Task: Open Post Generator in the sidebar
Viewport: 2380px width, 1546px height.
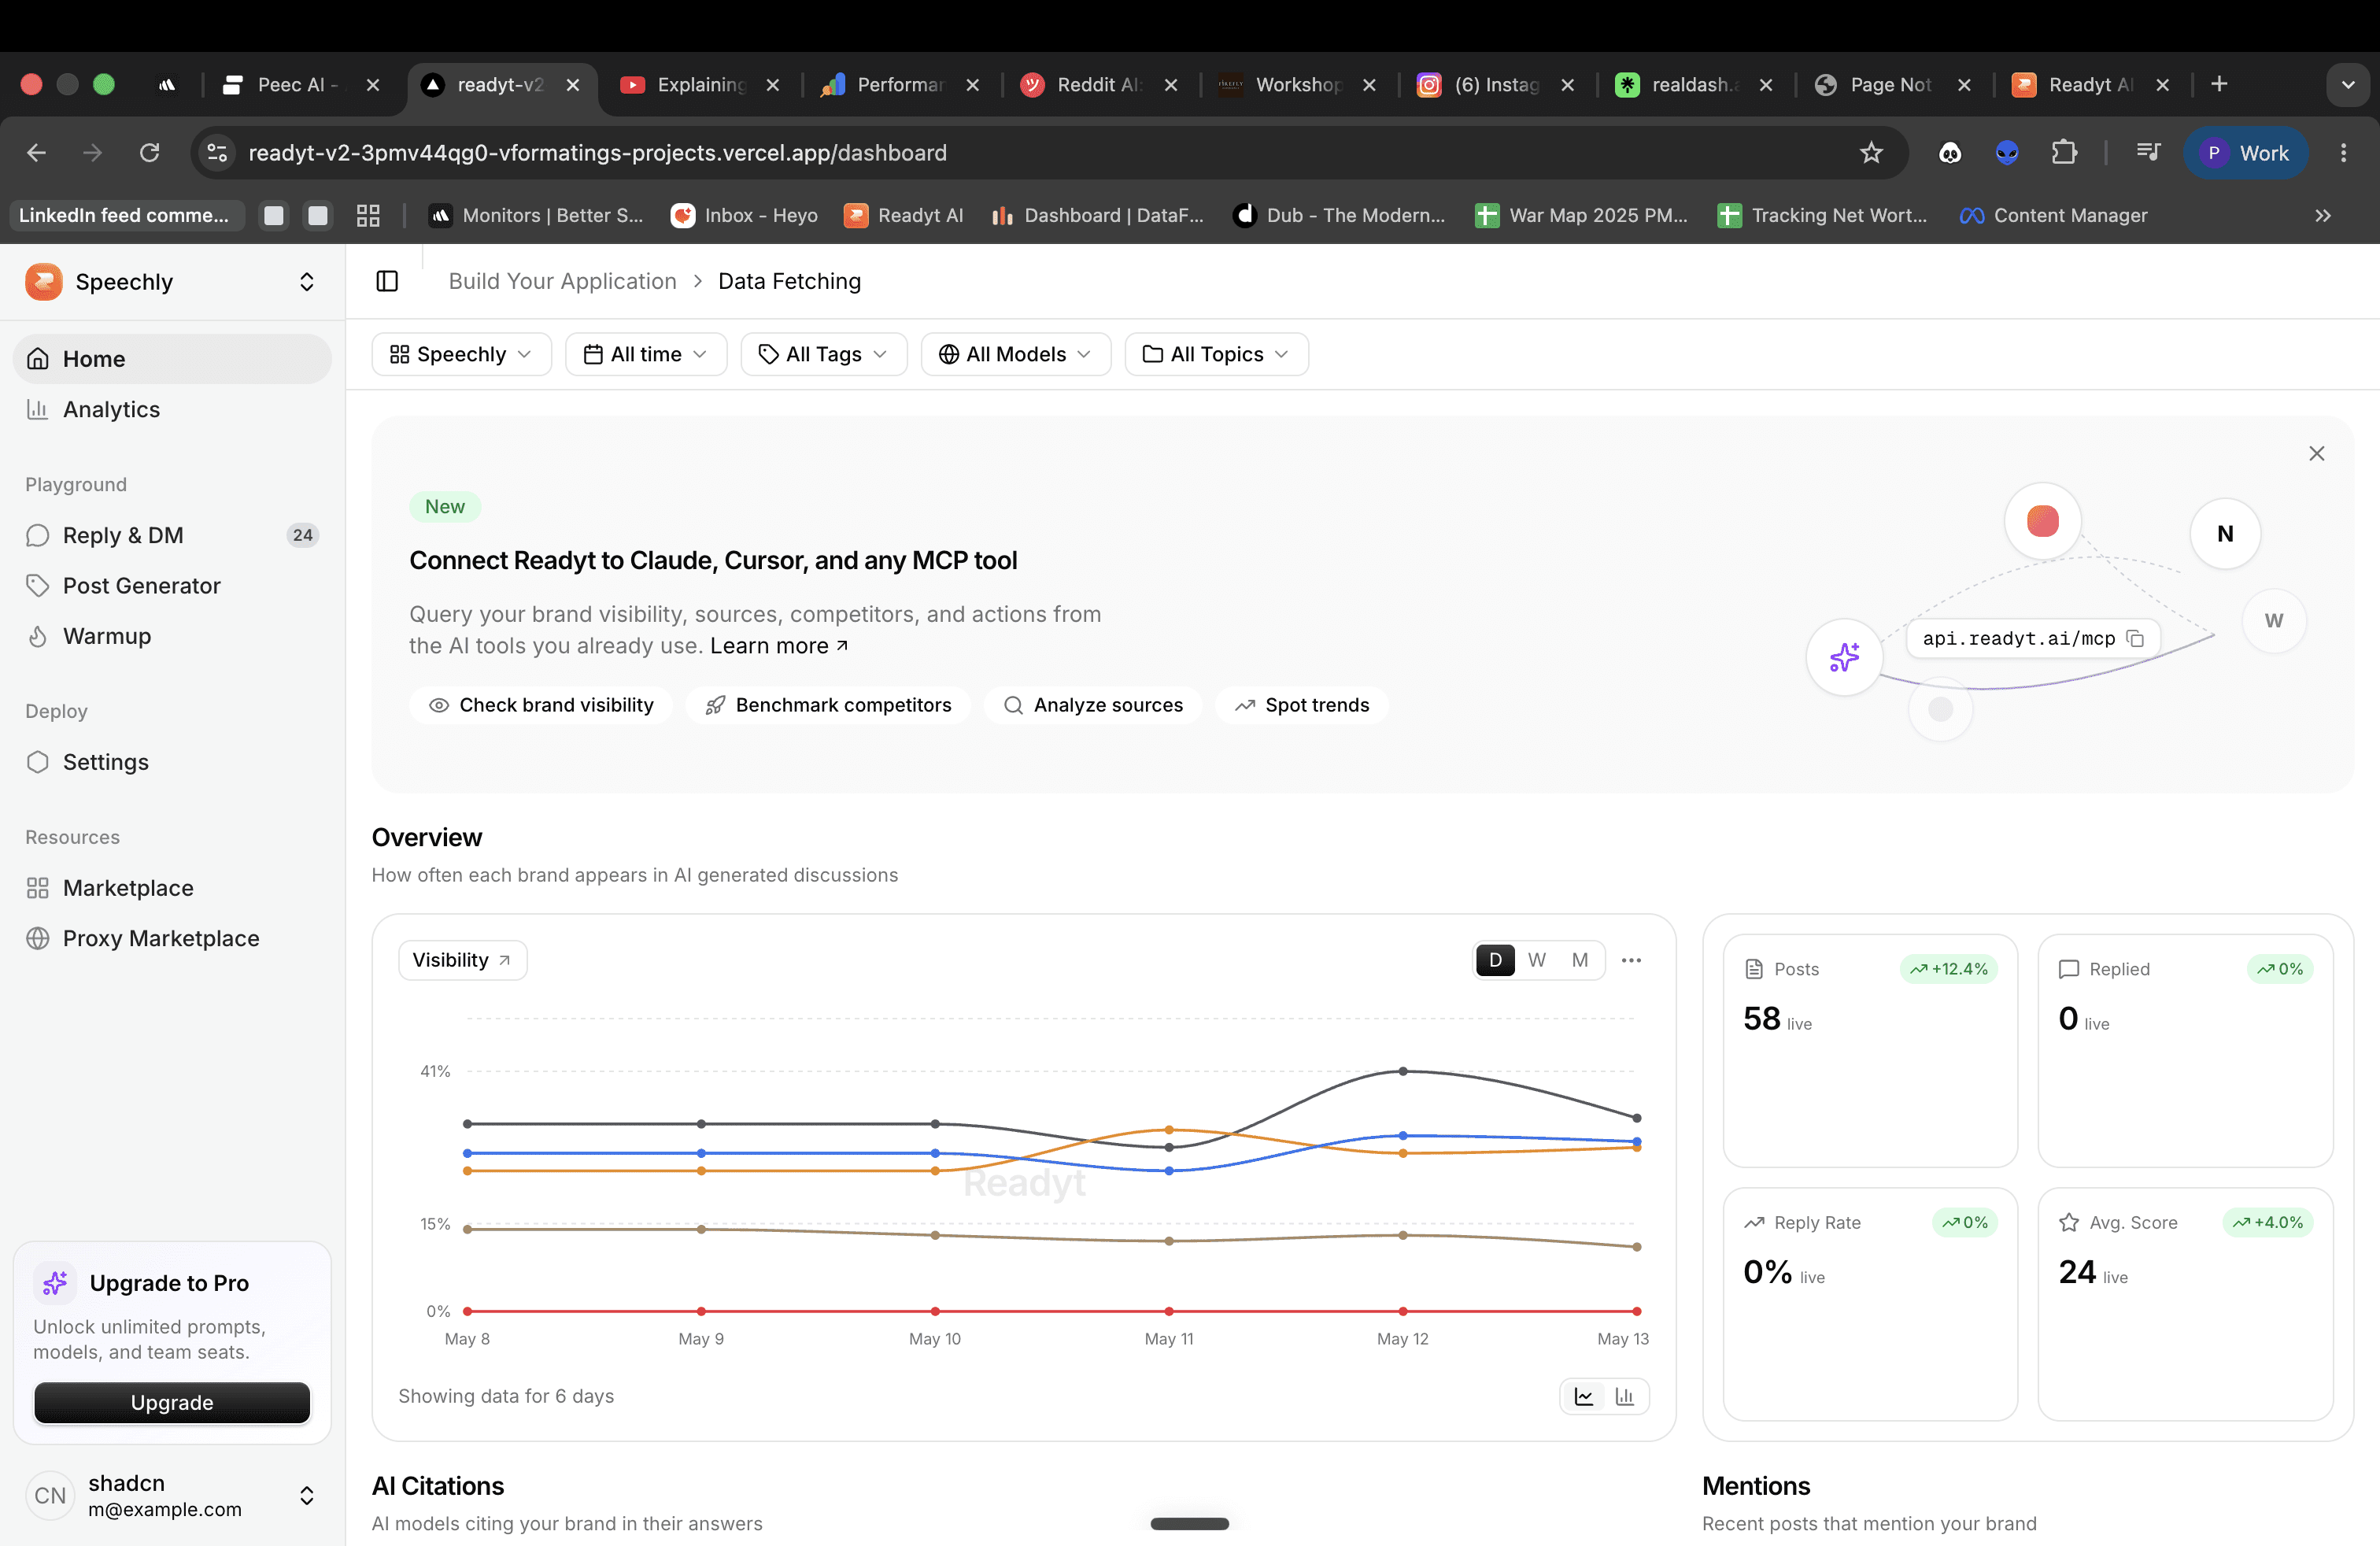Action: [x=171, y=585]
